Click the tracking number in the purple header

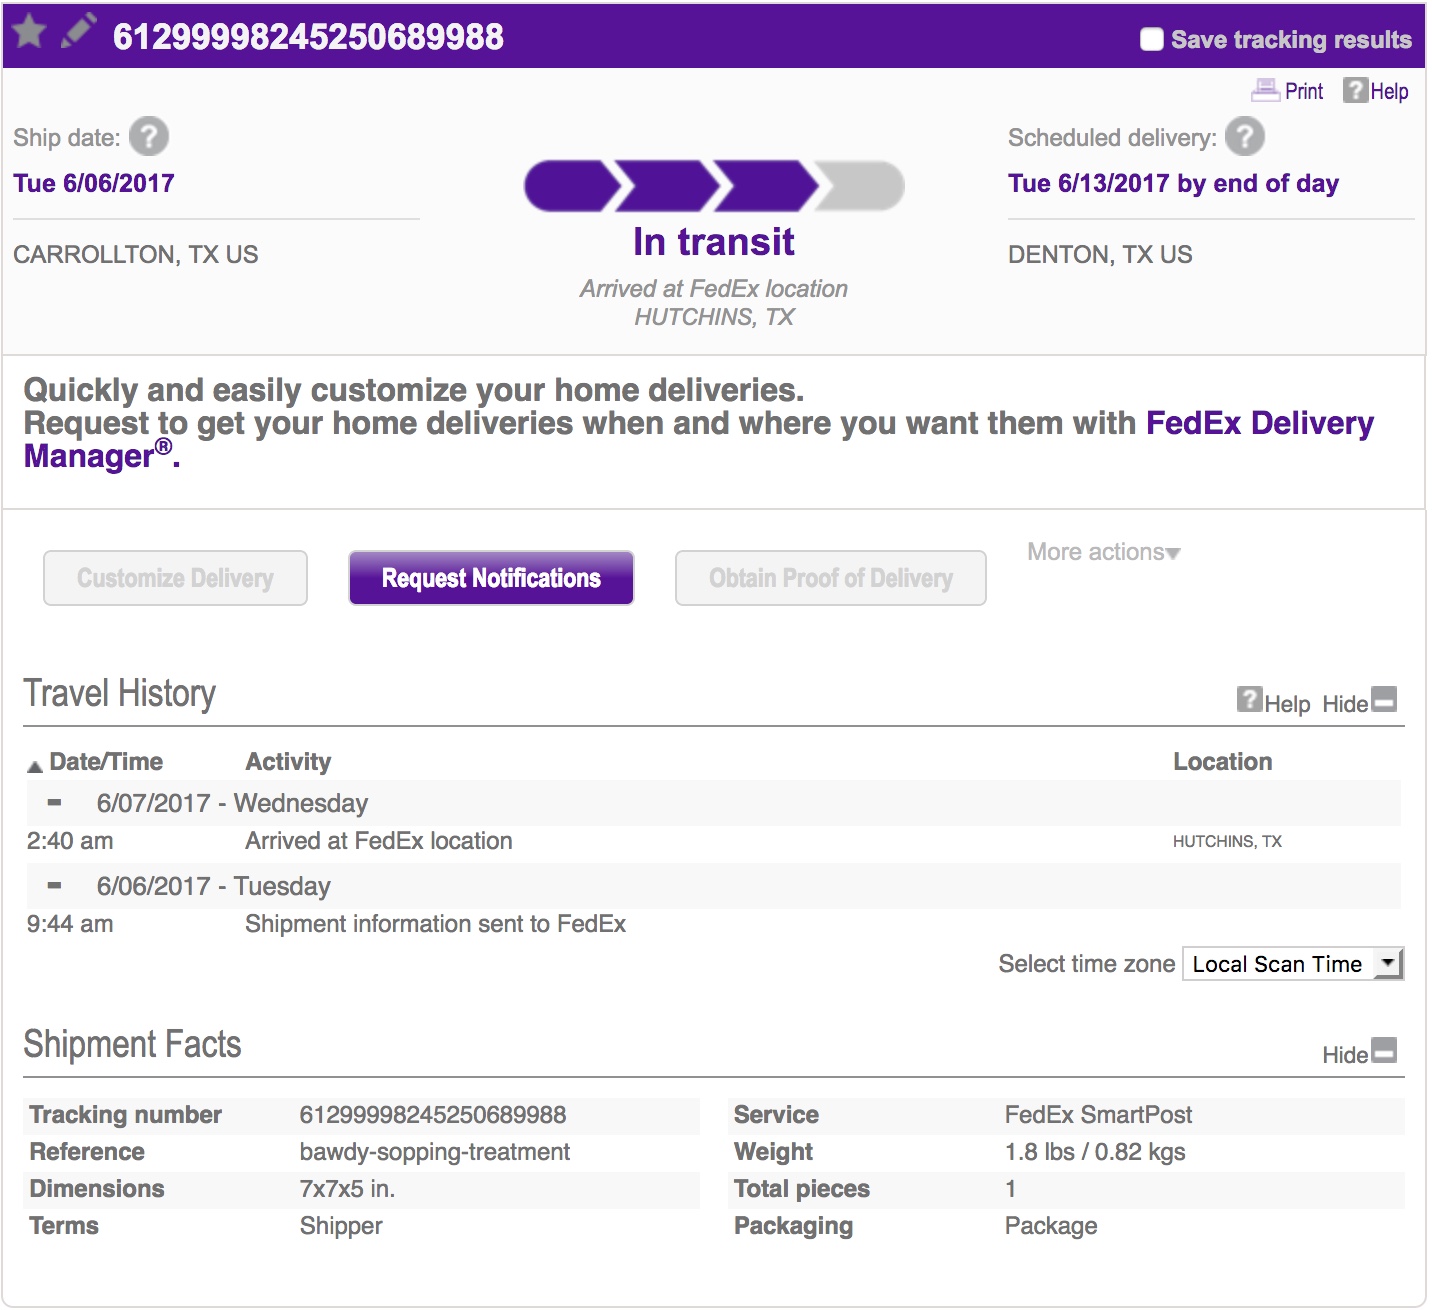[x=308, y=37]
